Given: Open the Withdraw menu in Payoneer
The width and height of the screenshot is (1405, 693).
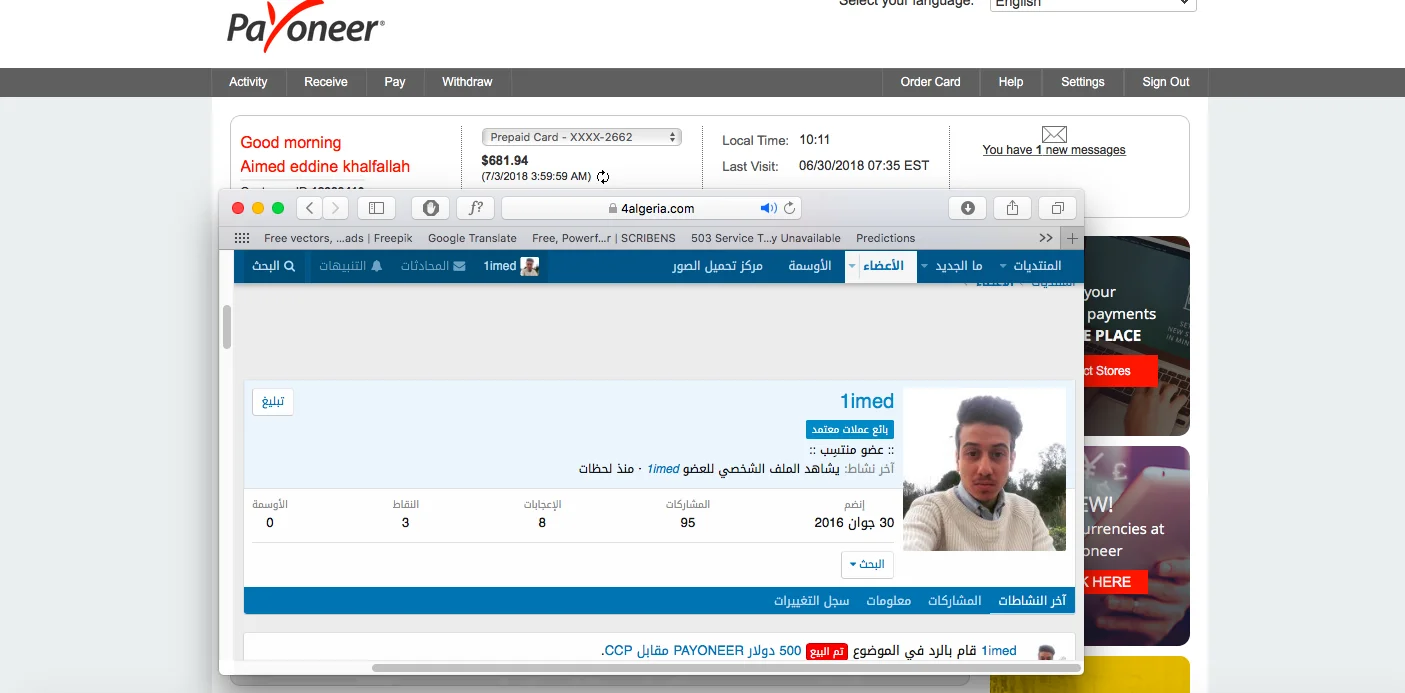Looking at the screenshot, I should tap(467, 82).
